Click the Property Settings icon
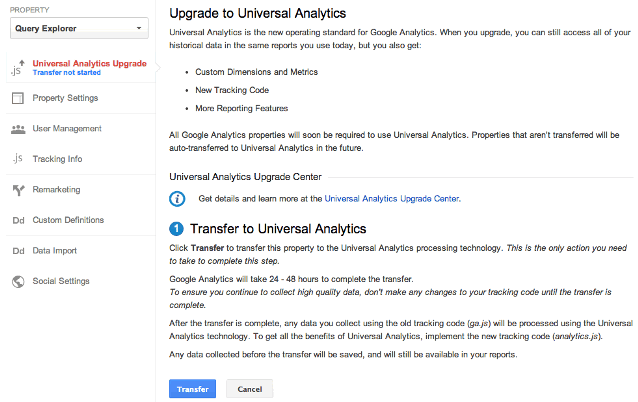638x402 pixels. click(17, 98)
